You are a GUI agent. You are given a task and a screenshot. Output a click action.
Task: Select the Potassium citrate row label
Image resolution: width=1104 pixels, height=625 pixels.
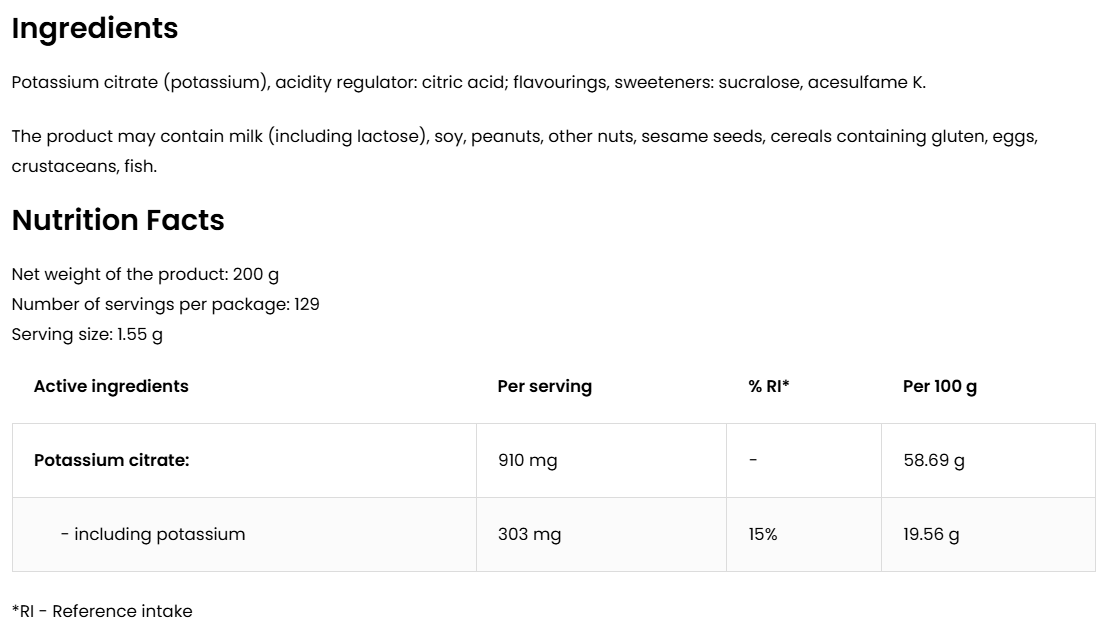pyautogui.click(x=111, y=460)
